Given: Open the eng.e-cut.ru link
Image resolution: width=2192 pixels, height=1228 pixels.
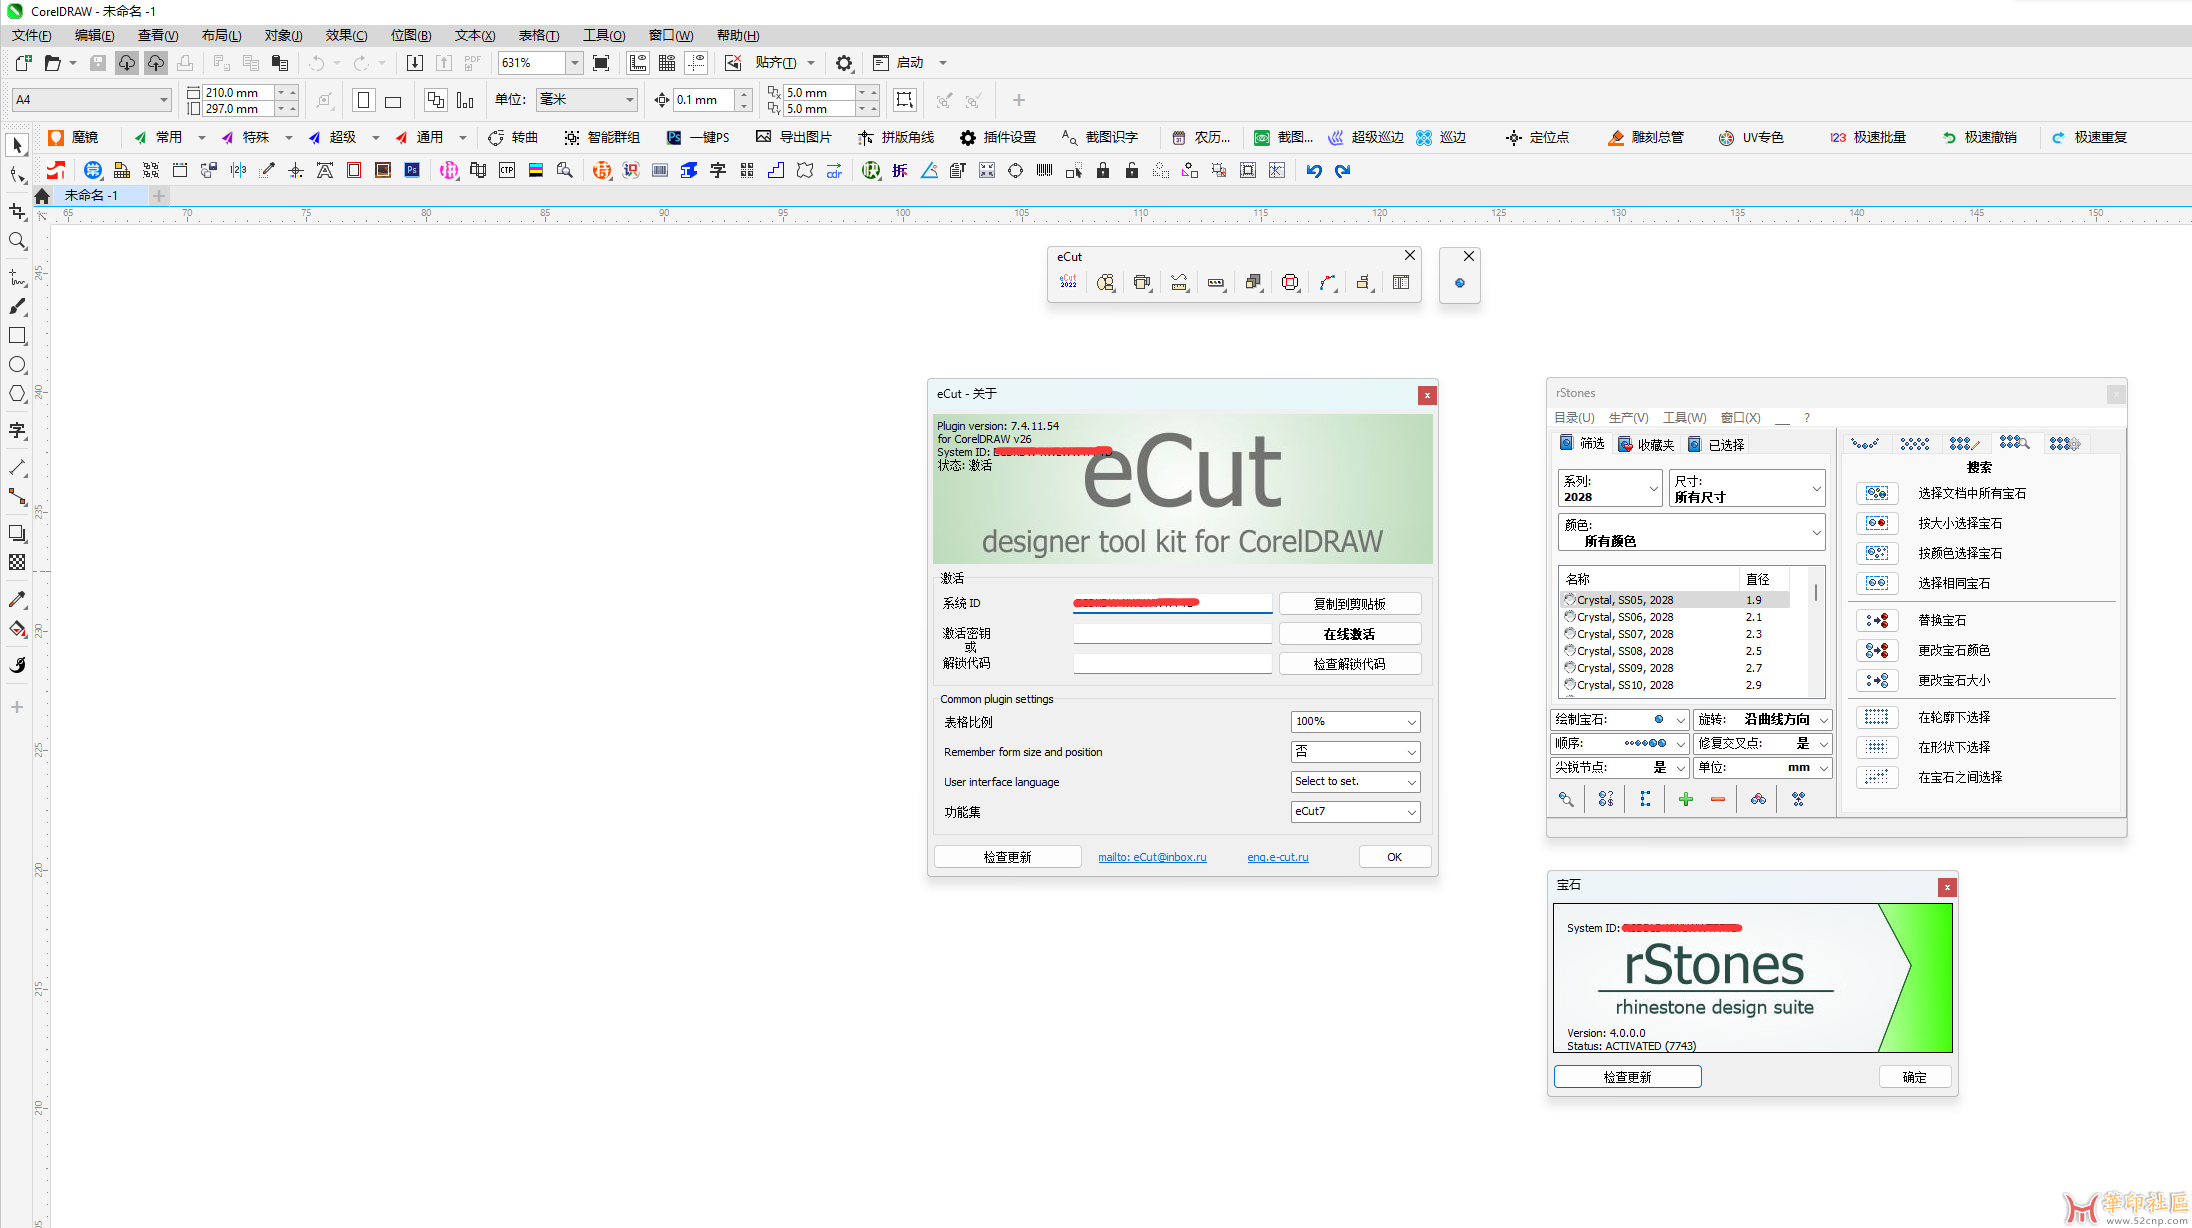Looking at the screenshot, I should [1277, 857].
